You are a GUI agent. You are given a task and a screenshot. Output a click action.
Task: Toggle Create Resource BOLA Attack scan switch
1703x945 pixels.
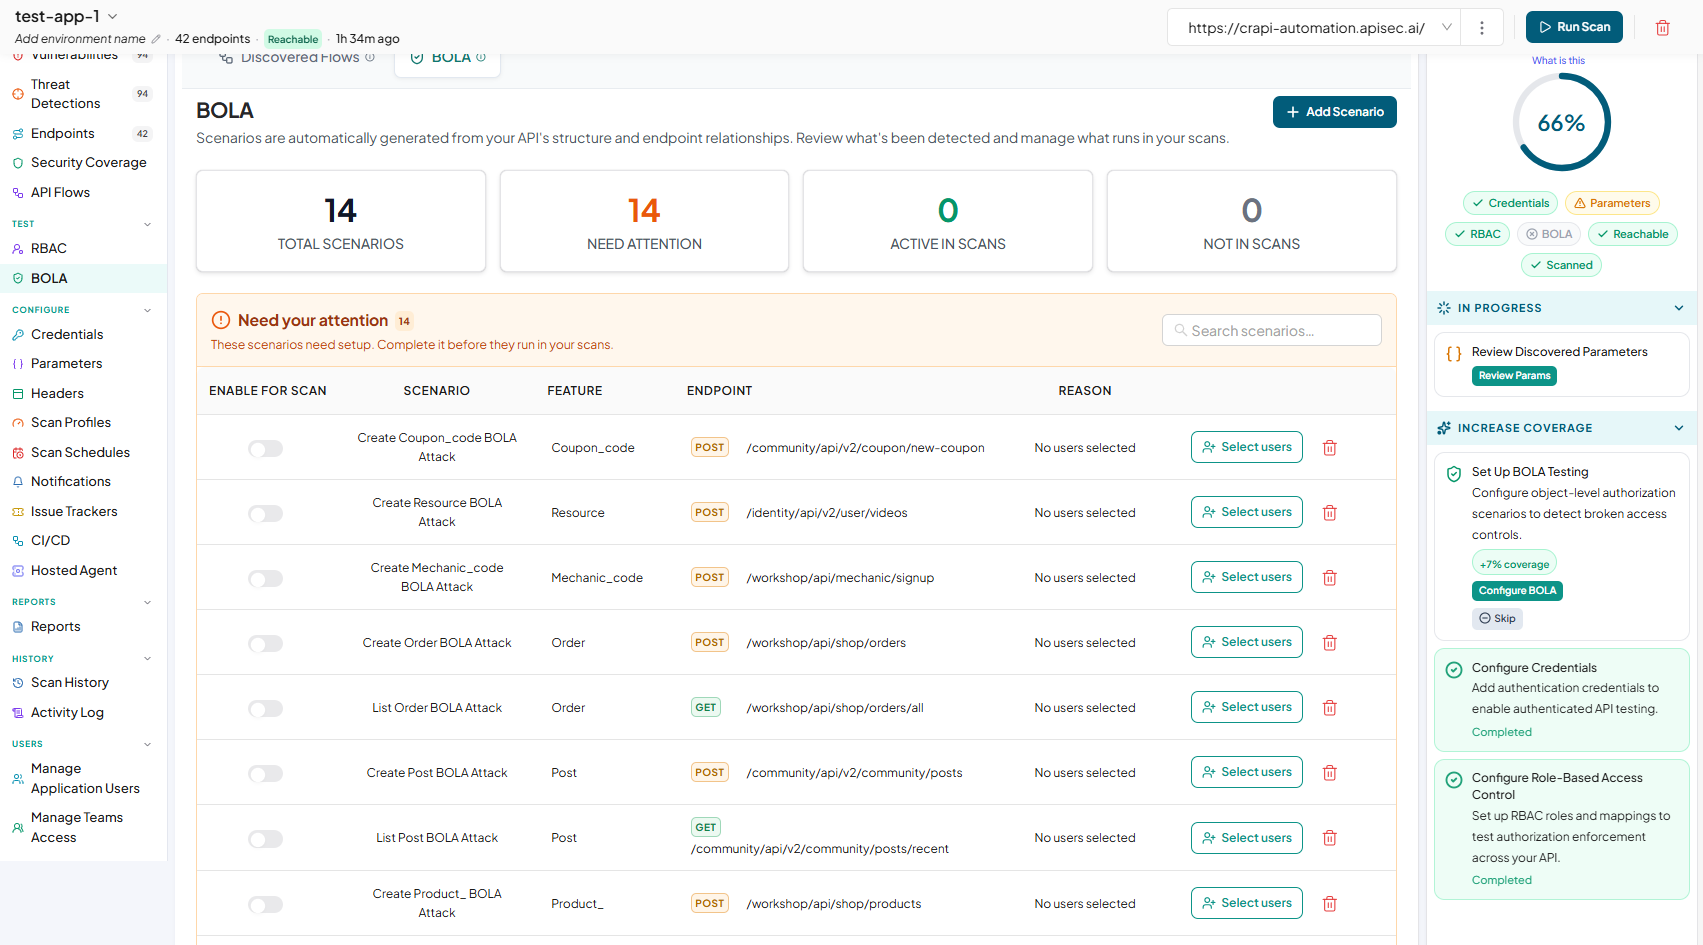point(266,514)
